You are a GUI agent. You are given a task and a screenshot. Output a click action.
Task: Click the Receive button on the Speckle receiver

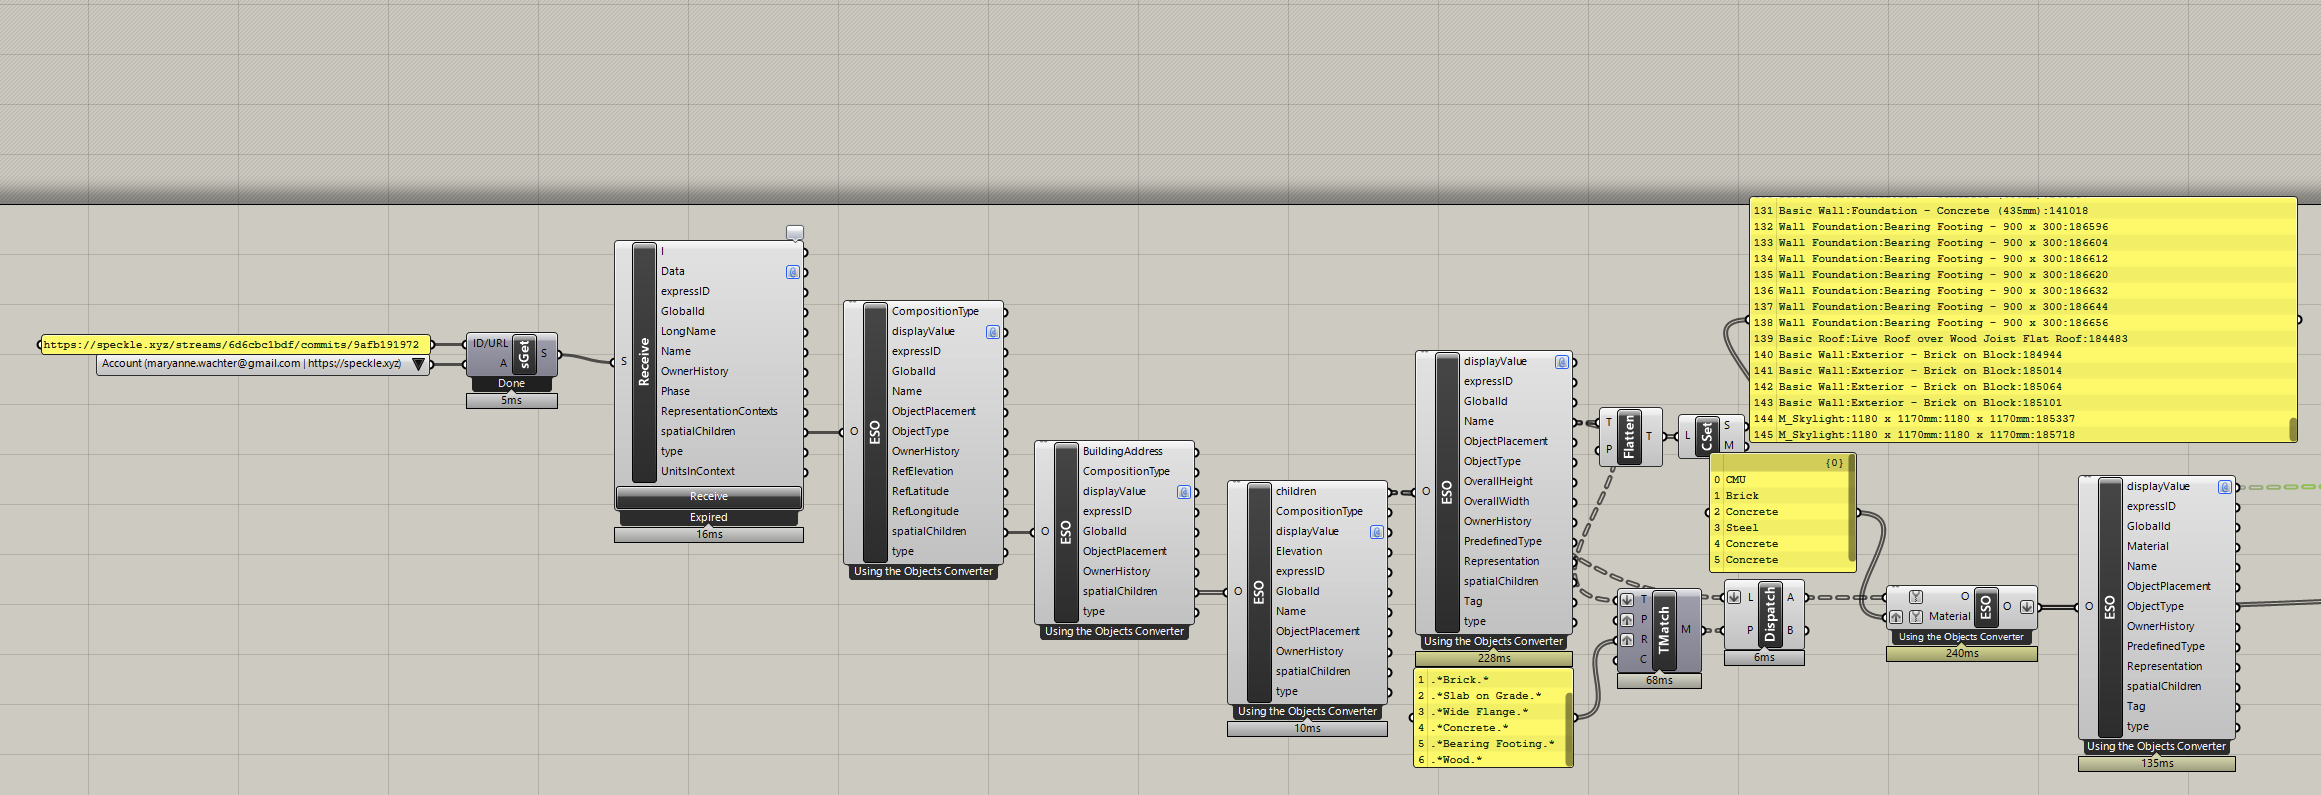click(x=708, y=497)
